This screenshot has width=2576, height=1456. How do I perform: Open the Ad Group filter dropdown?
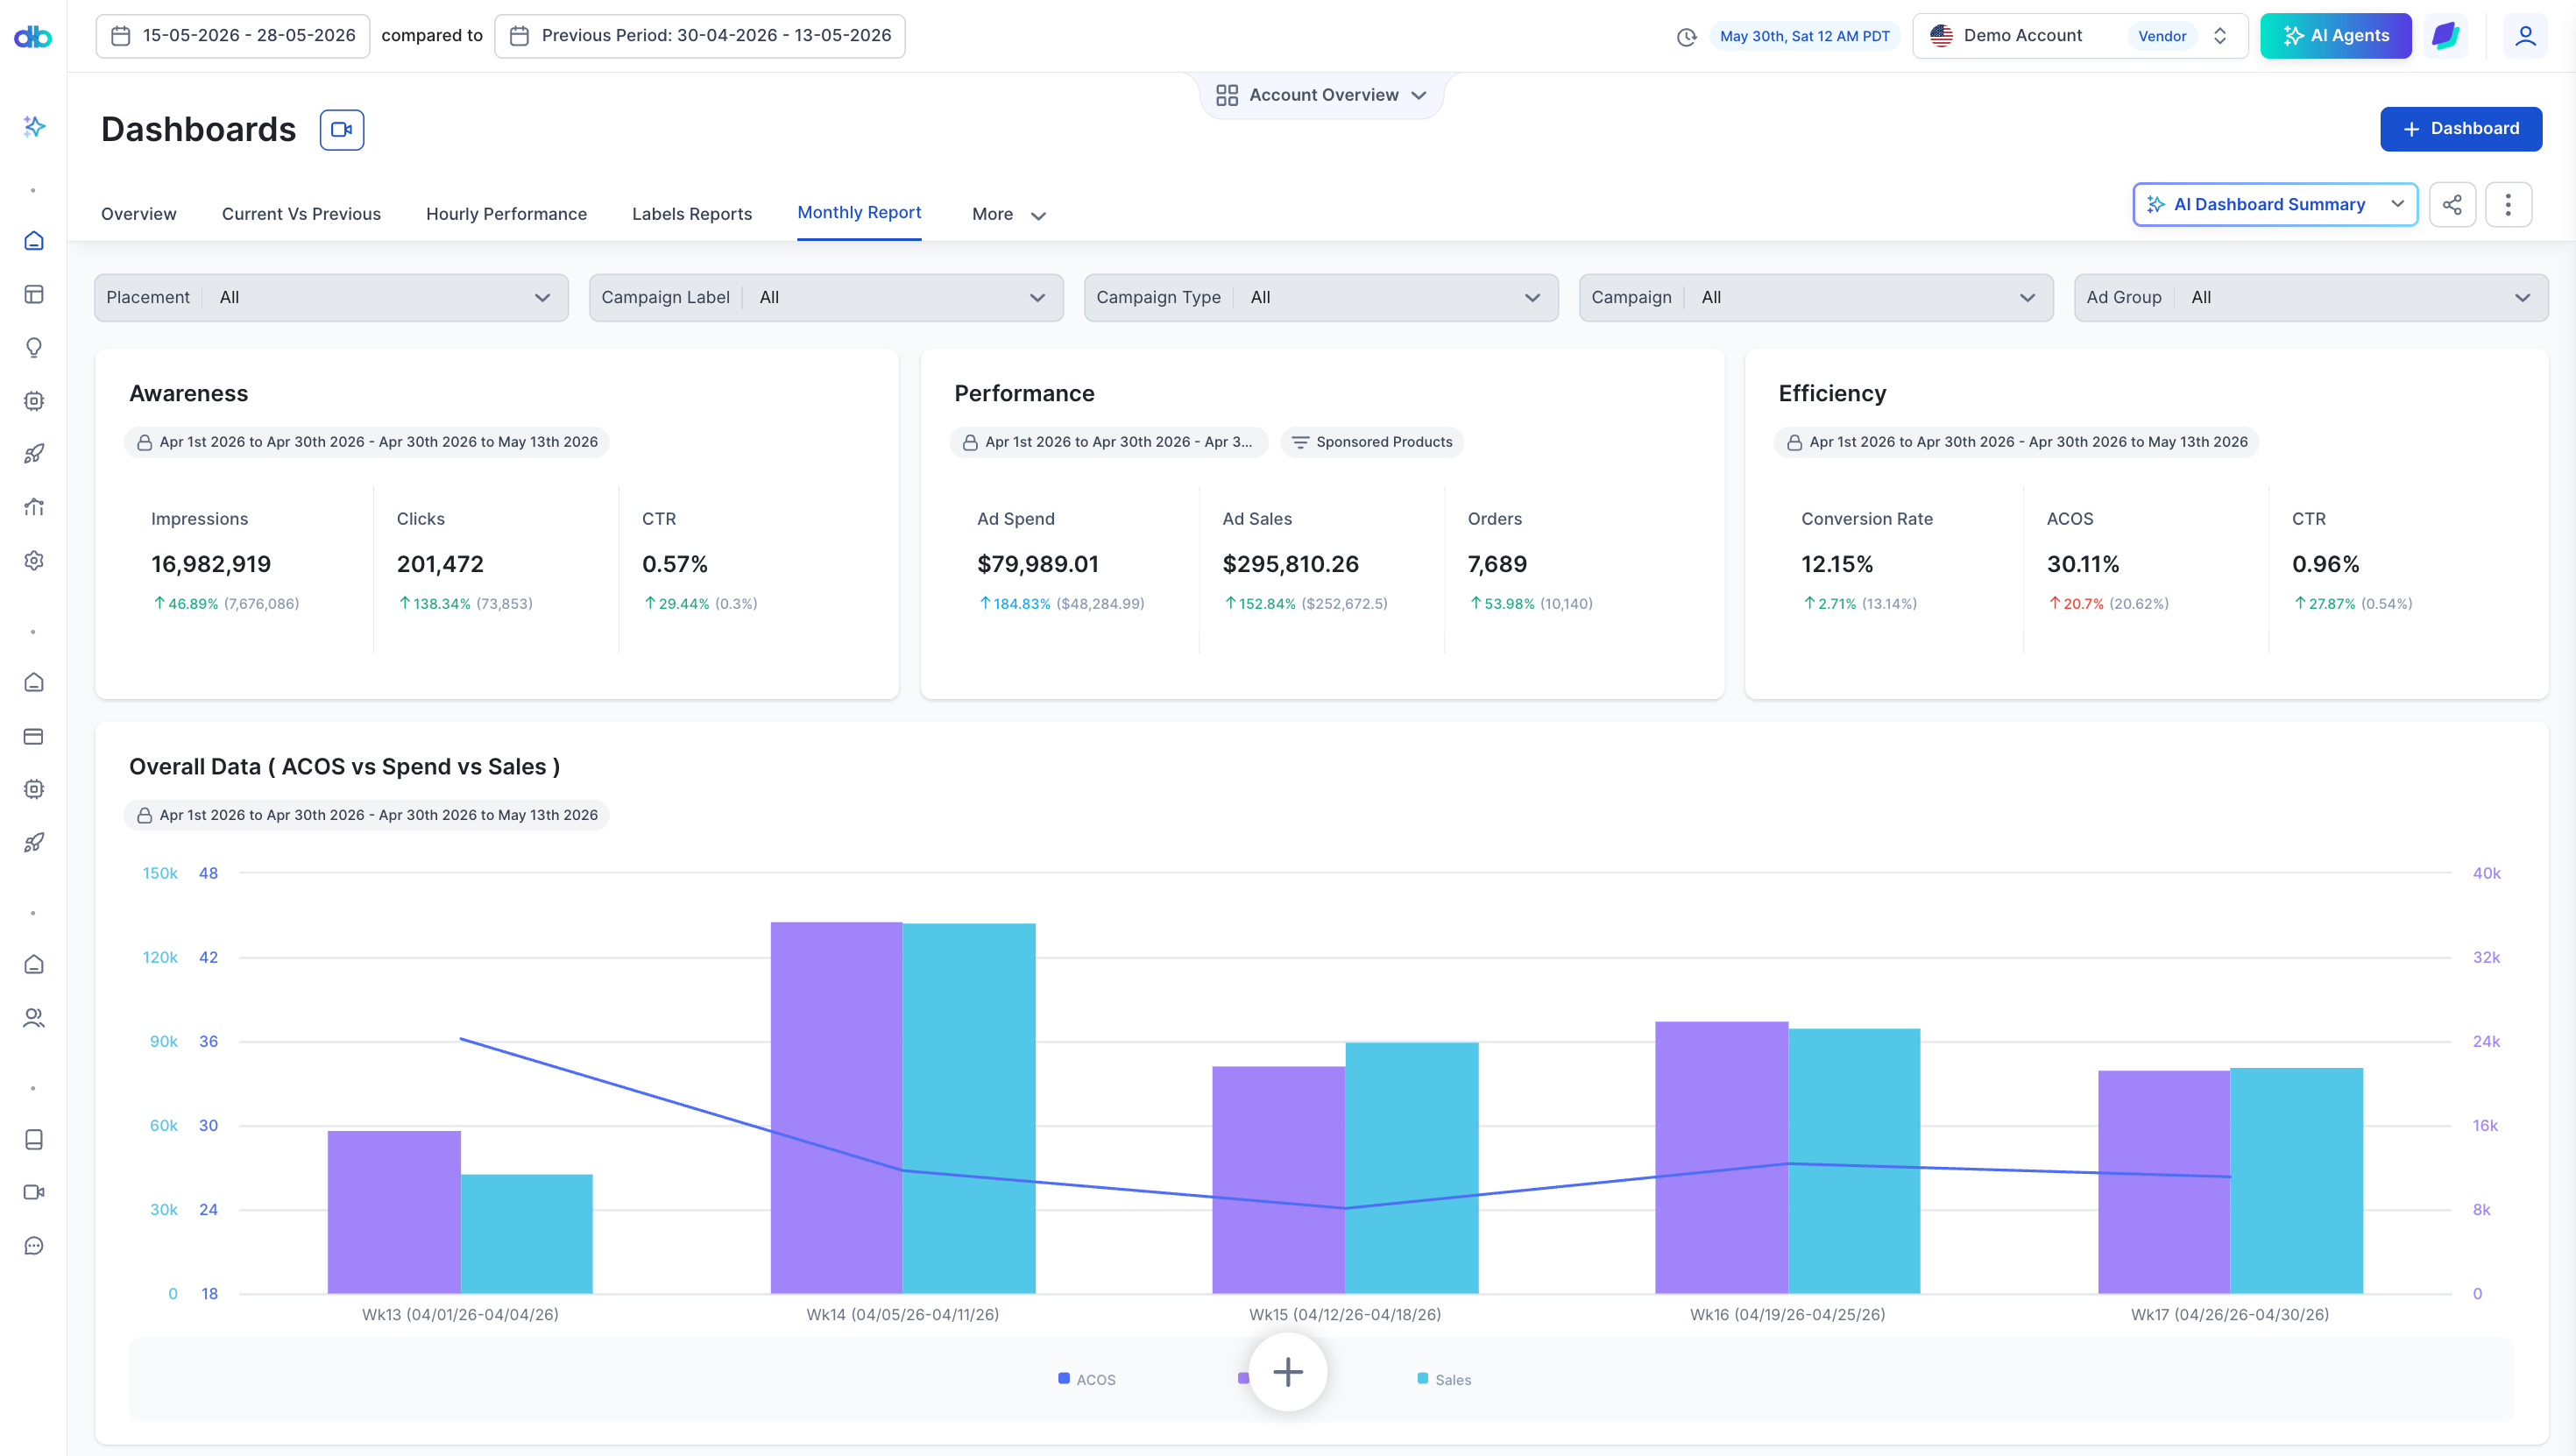[x=2311, y=297]
